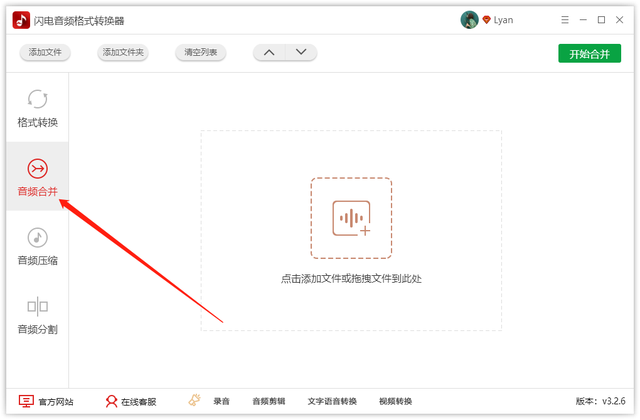Switch to the 音频压缩 tab label
The width and height of the screenshot is (640, 420).
pos(38,260)
